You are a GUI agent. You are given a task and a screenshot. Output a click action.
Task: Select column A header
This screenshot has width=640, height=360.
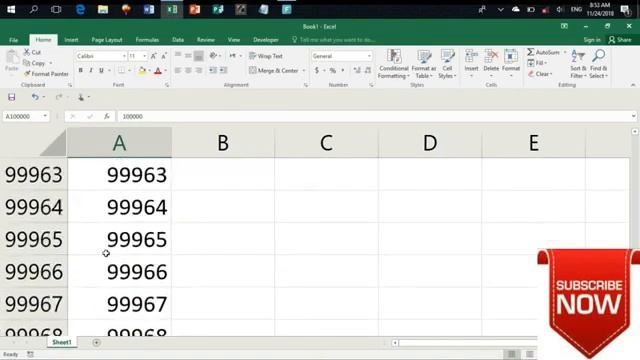coord(119,143)
